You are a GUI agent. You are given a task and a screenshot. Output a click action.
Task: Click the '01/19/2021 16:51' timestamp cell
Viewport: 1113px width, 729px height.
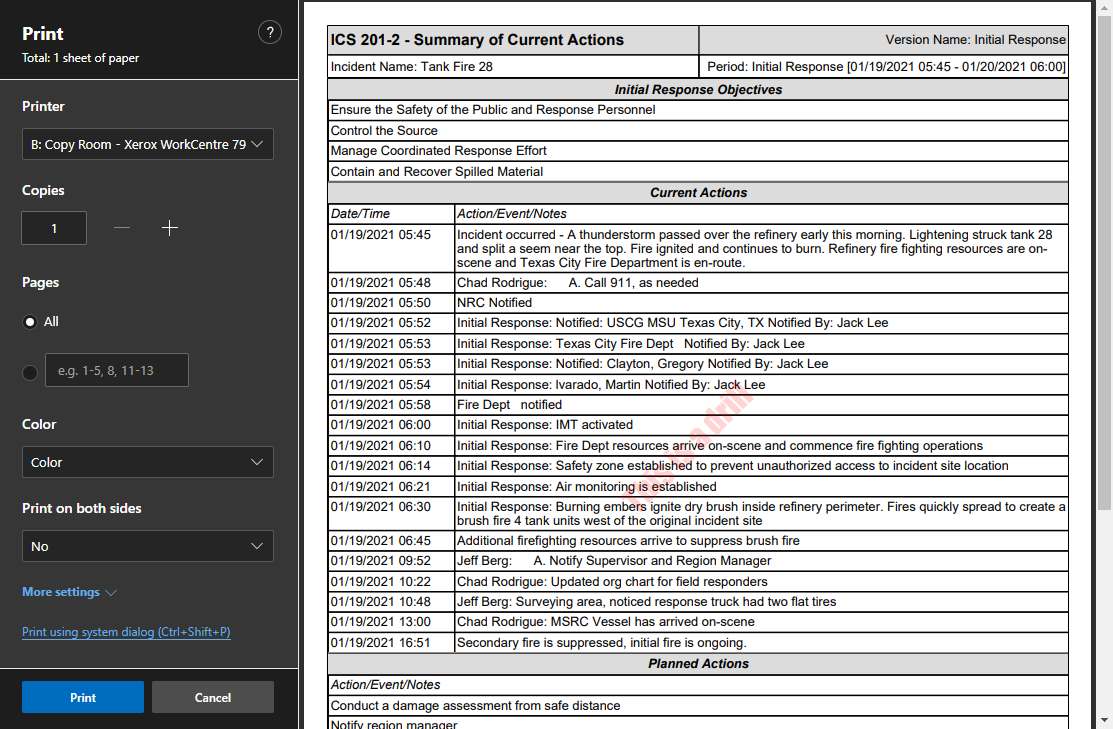(x=391, y=643)
